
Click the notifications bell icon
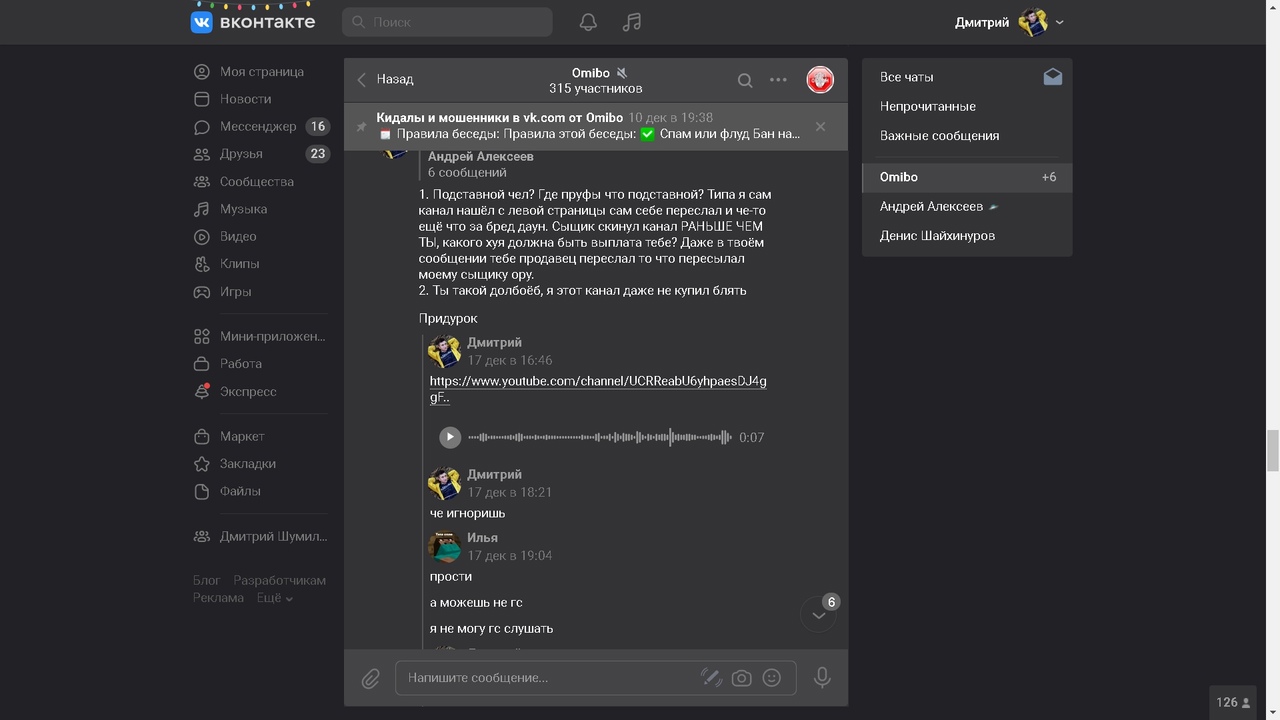point(588,22)
